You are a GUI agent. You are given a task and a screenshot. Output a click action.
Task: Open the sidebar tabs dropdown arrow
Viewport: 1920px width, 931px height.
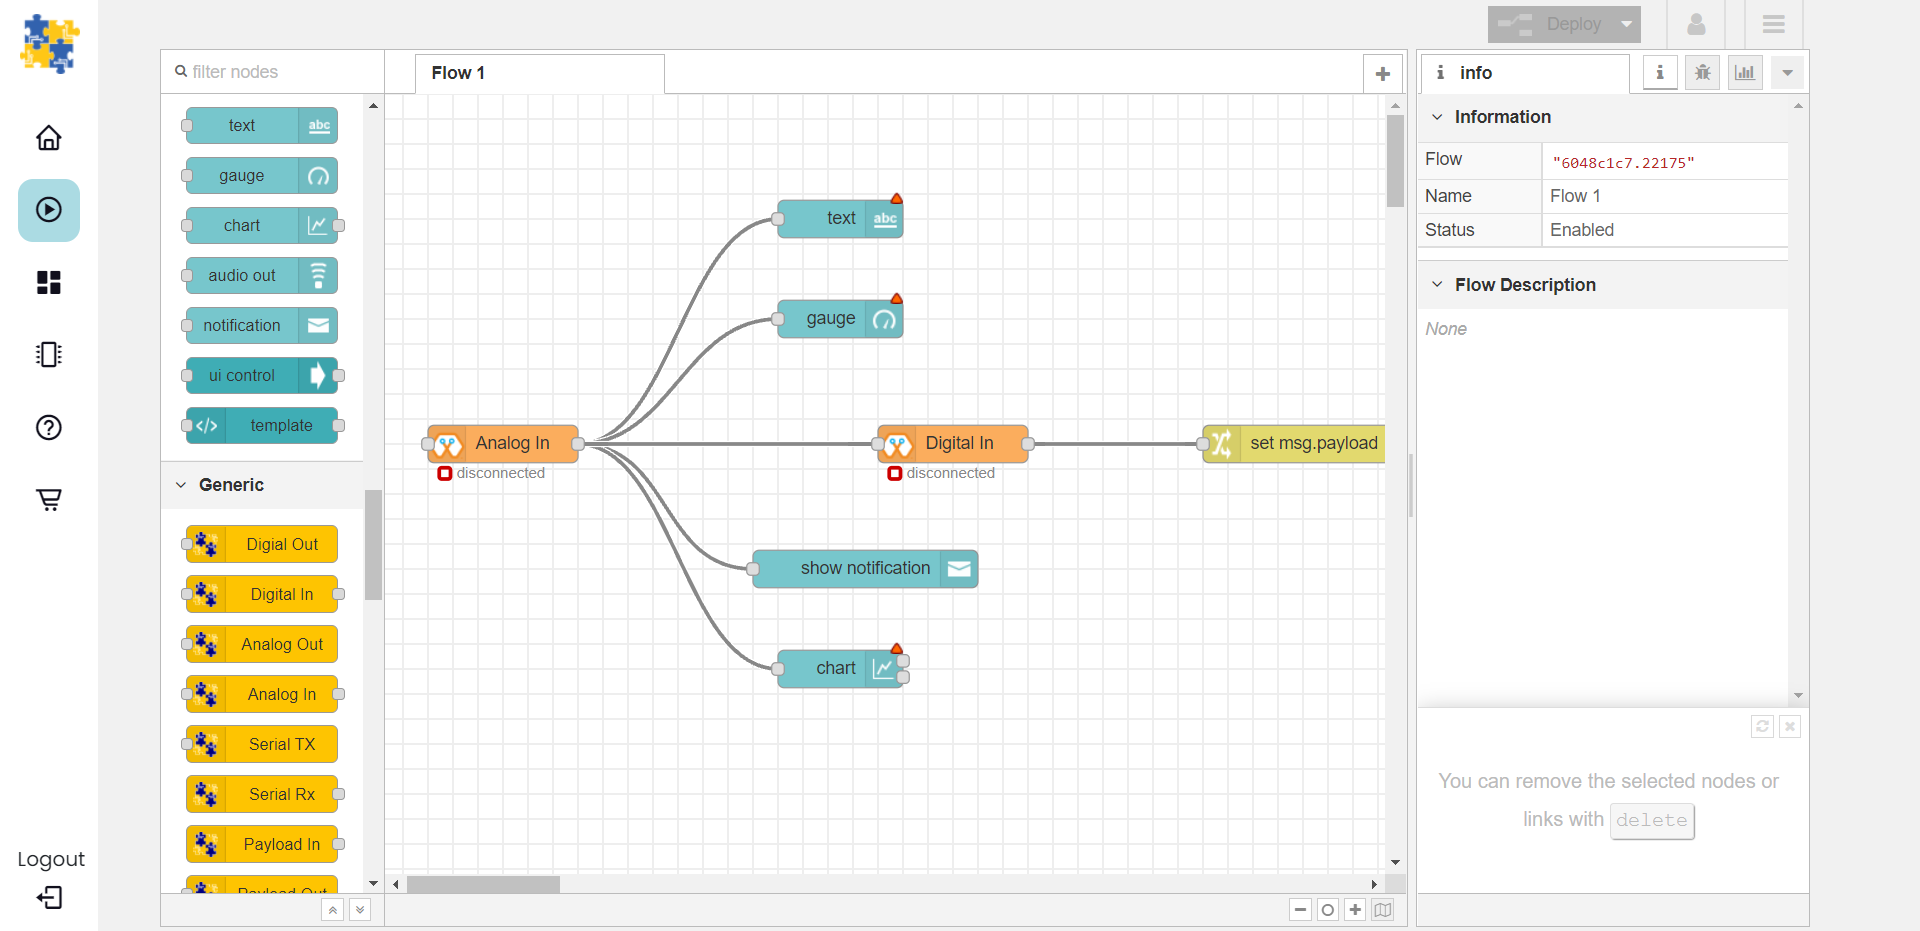1787,73
